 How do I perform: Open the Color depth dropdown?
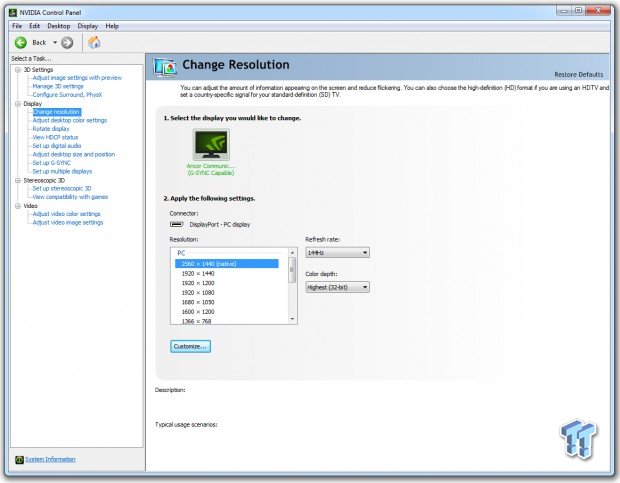(x=337, y=287)
